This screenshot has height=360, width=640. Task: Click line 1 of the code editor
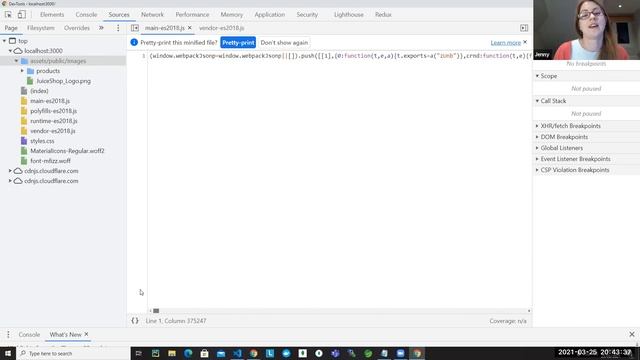tap(340, 56)
